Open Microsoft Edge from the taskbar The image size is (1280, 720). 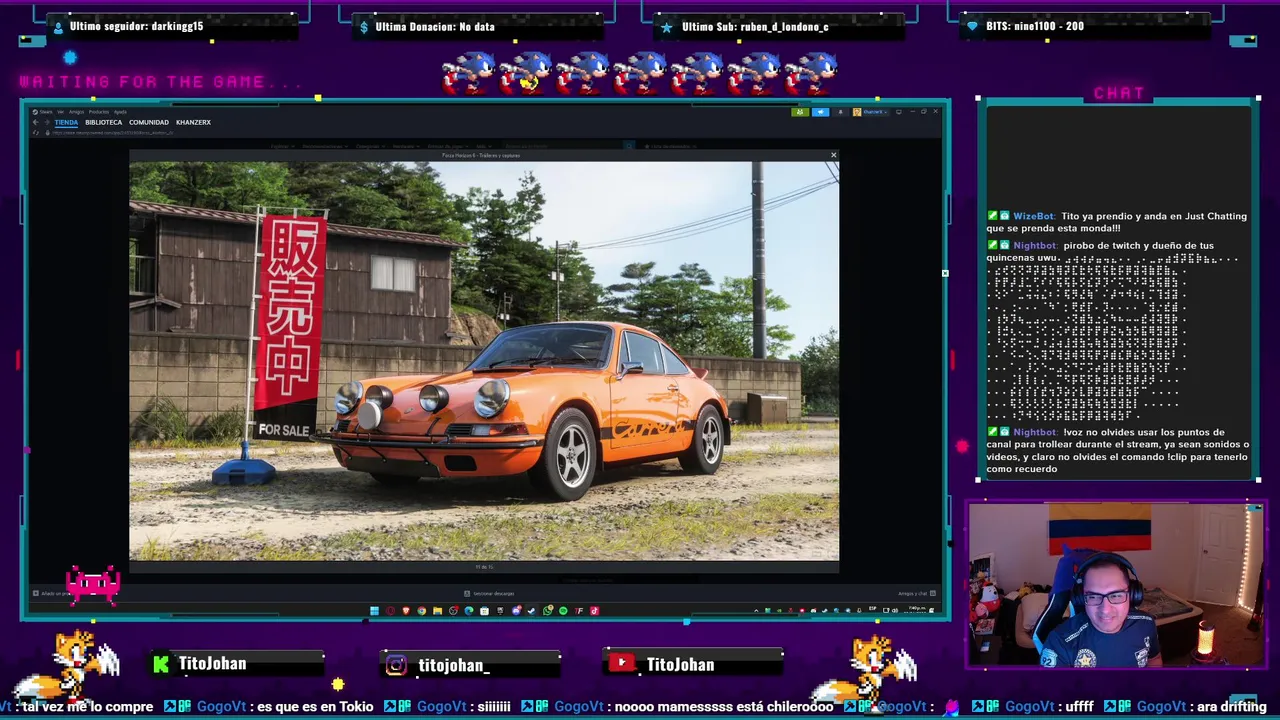click(x=469, y=611)
